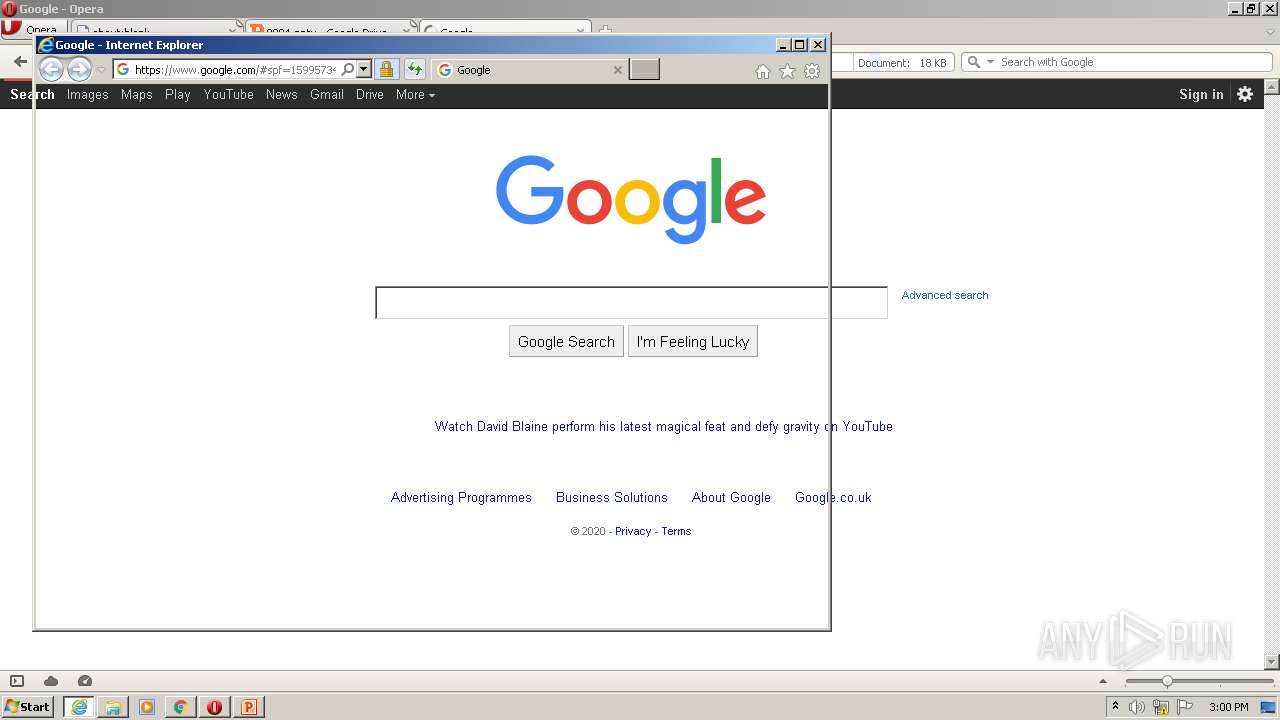Open the Advanced search link
This screenshot has height=720, width=1280.
point(945,295)
